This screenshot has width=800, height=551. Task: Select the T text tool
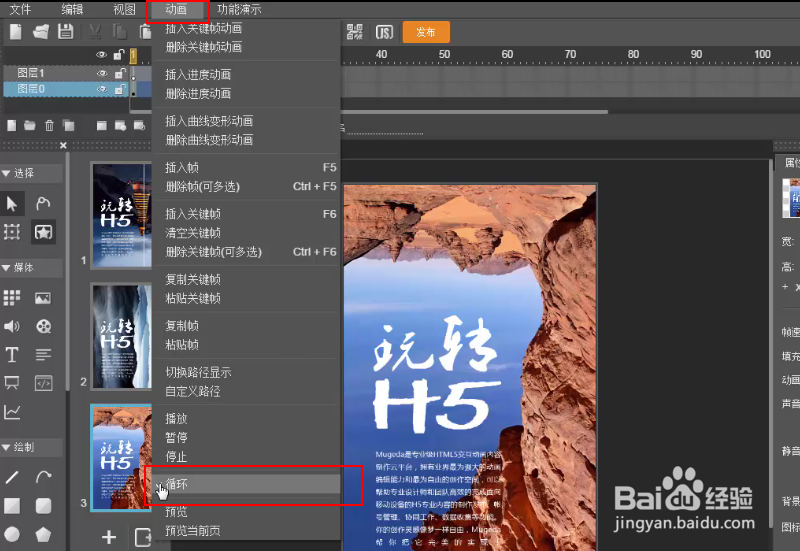(x=12, y=355)
